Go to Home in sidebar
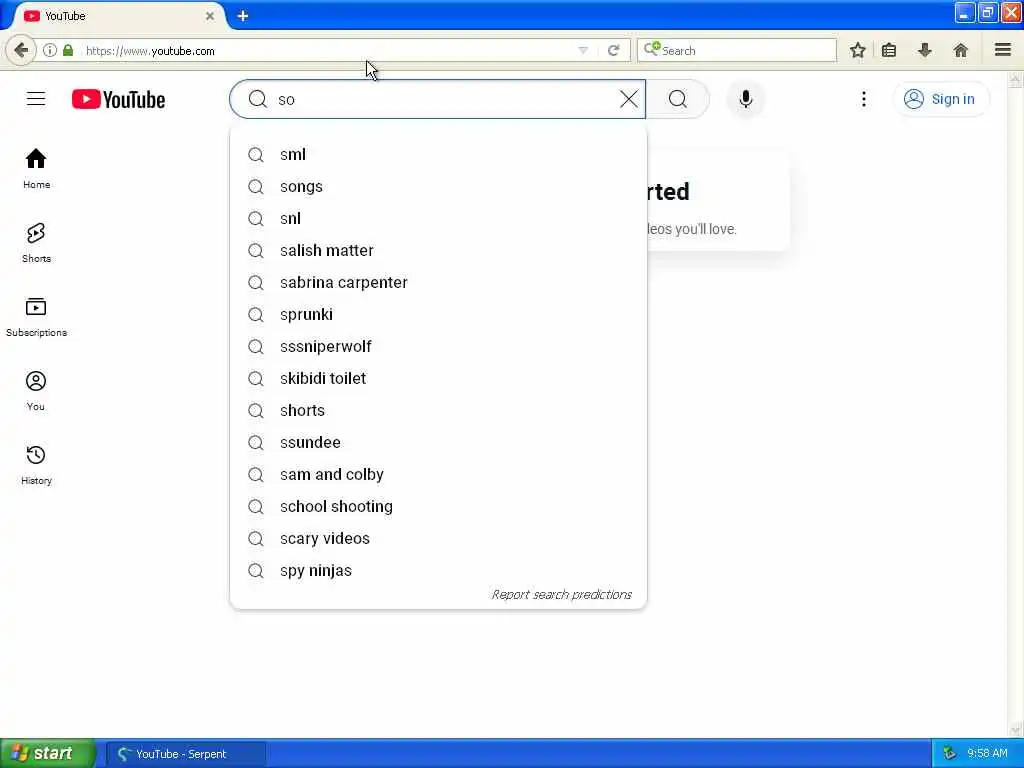The width and height of the screenshot is (1024, 768). tap(36, 168)
